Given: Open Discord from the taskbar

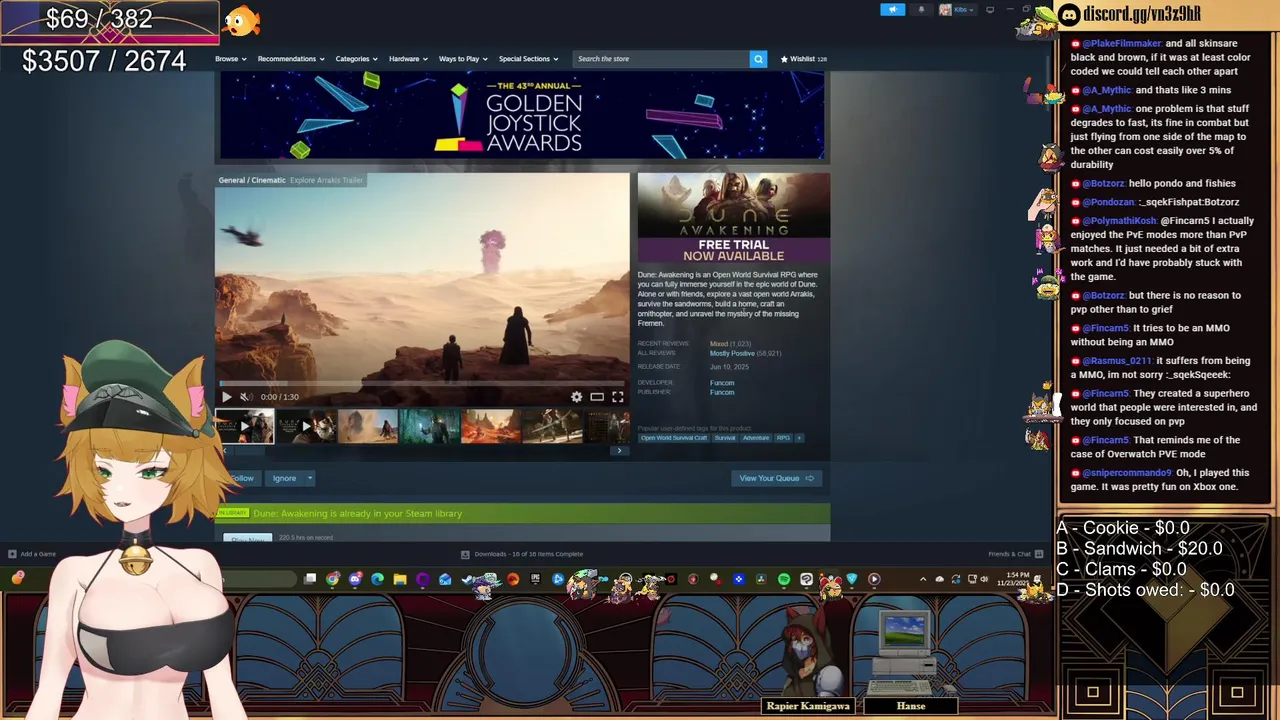Looking at the screenshot, I should click(x=356, y=579).
